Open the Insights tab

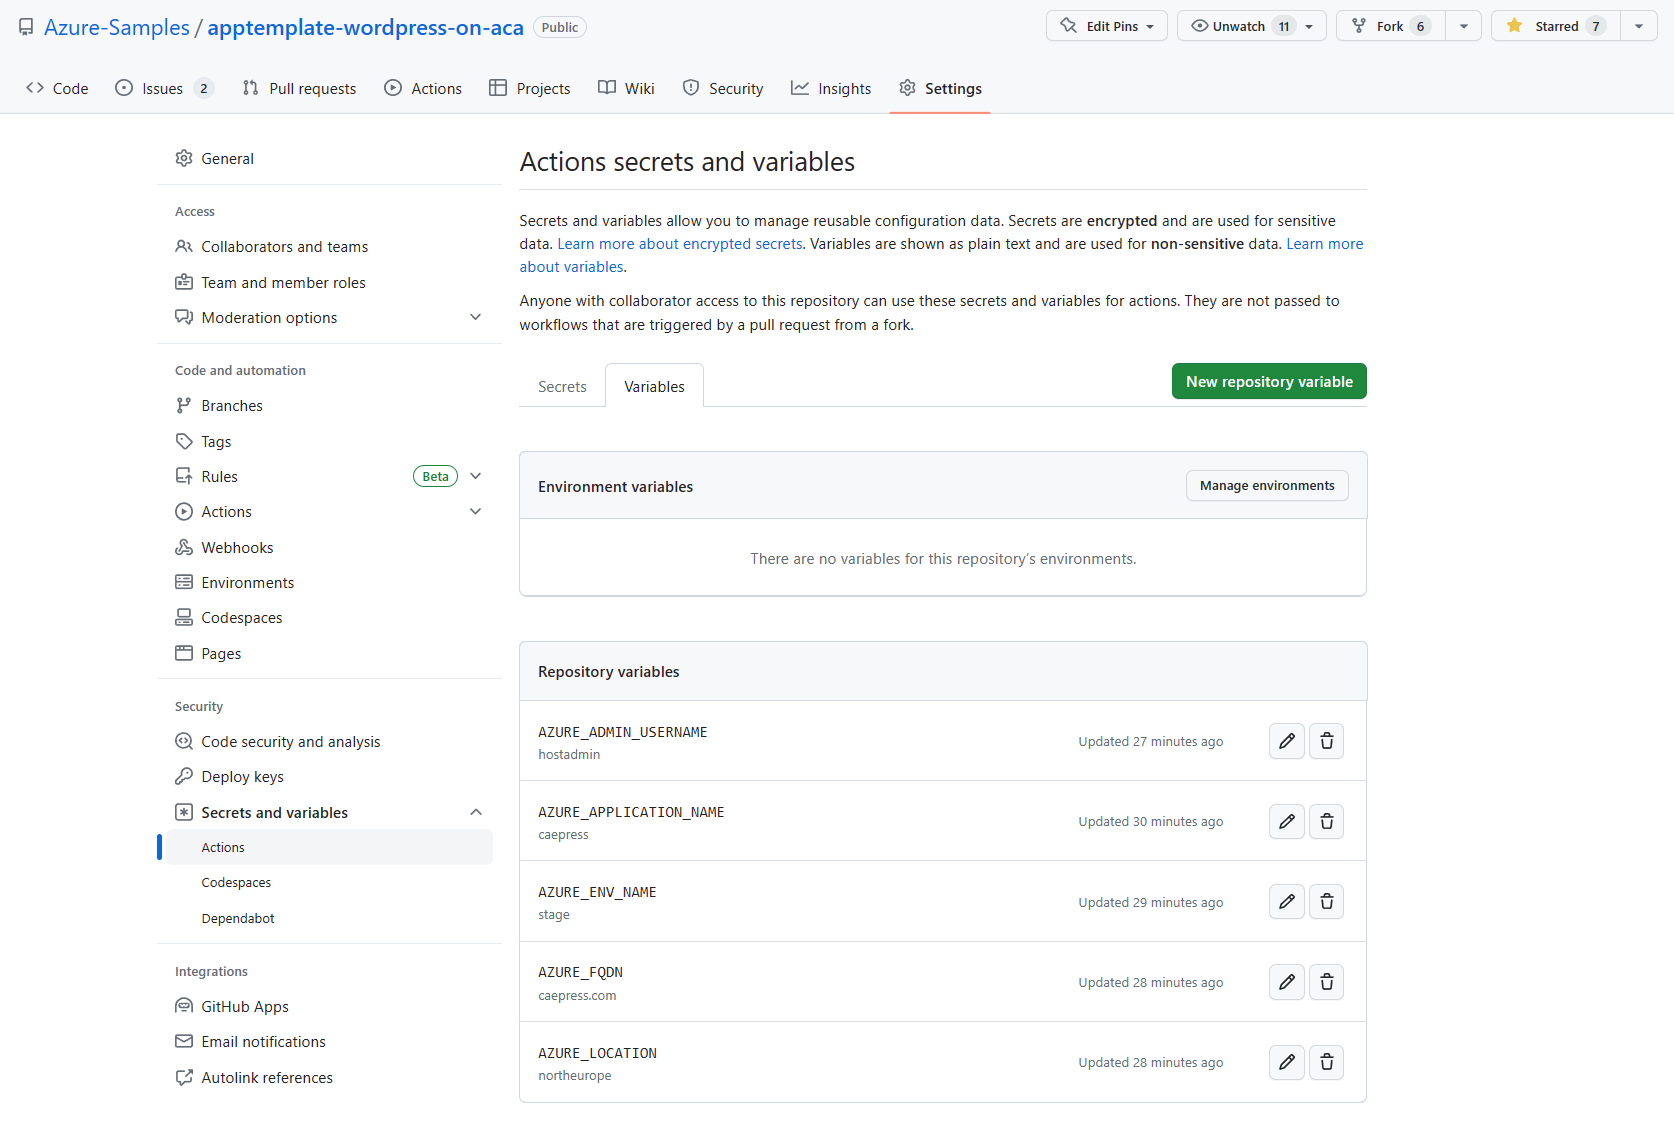click(x=831, y=88)
